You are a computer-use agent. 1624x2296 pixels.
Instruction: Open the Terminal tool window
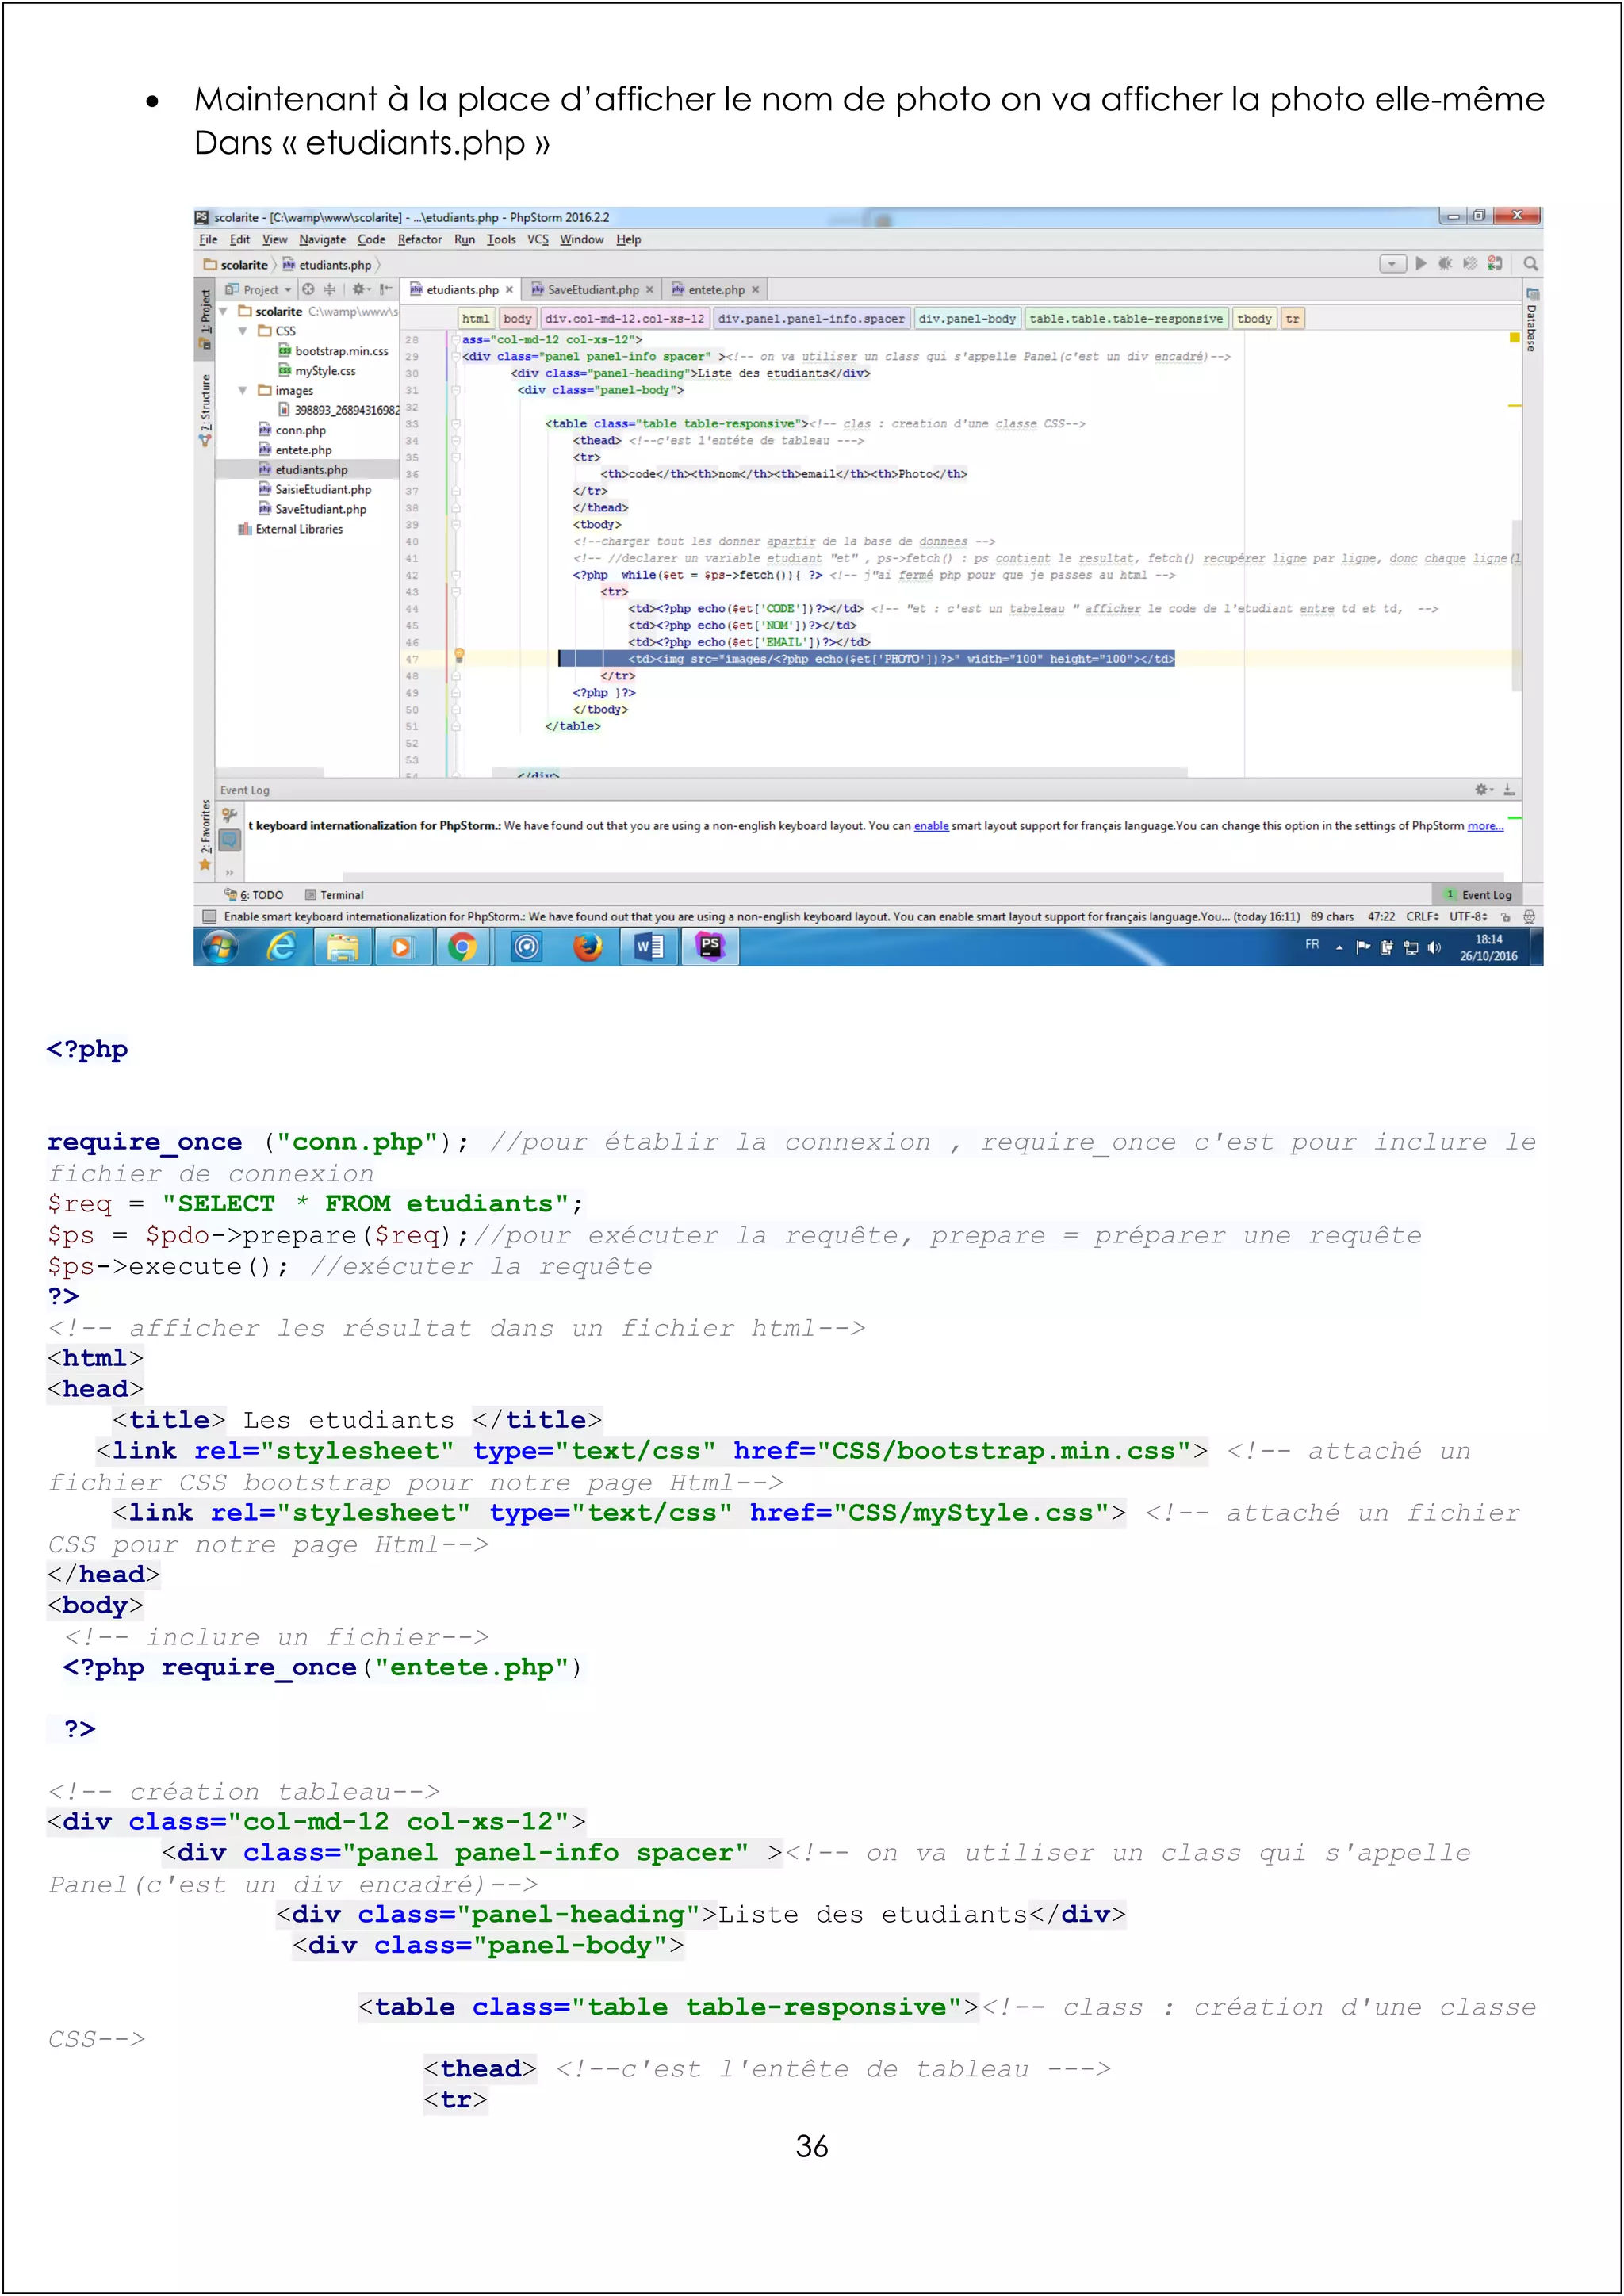pos(334,895)
